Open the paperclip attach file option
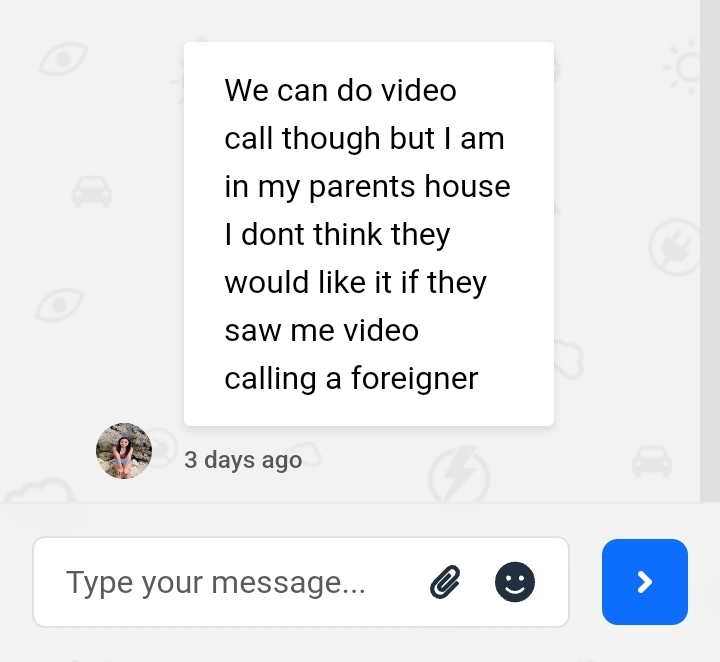Screen dimensions: 720x662 (x=445, y=582)
